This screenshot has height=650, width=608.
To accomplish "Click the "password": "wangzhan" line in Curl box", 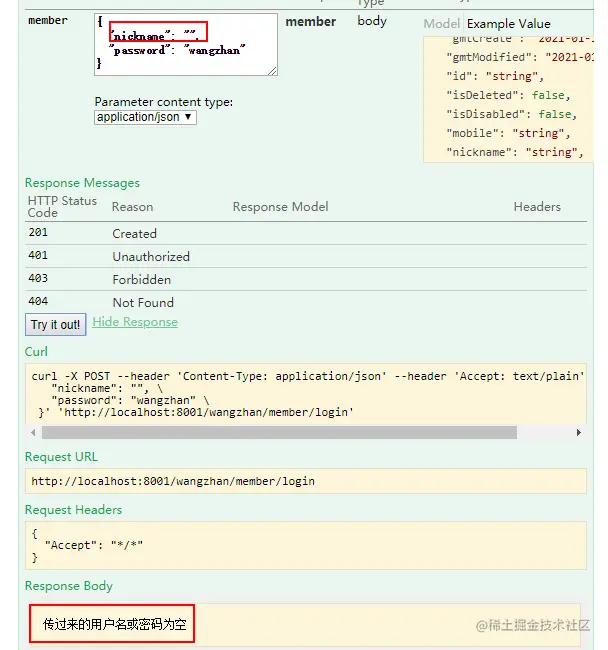I will pos(130,400).
